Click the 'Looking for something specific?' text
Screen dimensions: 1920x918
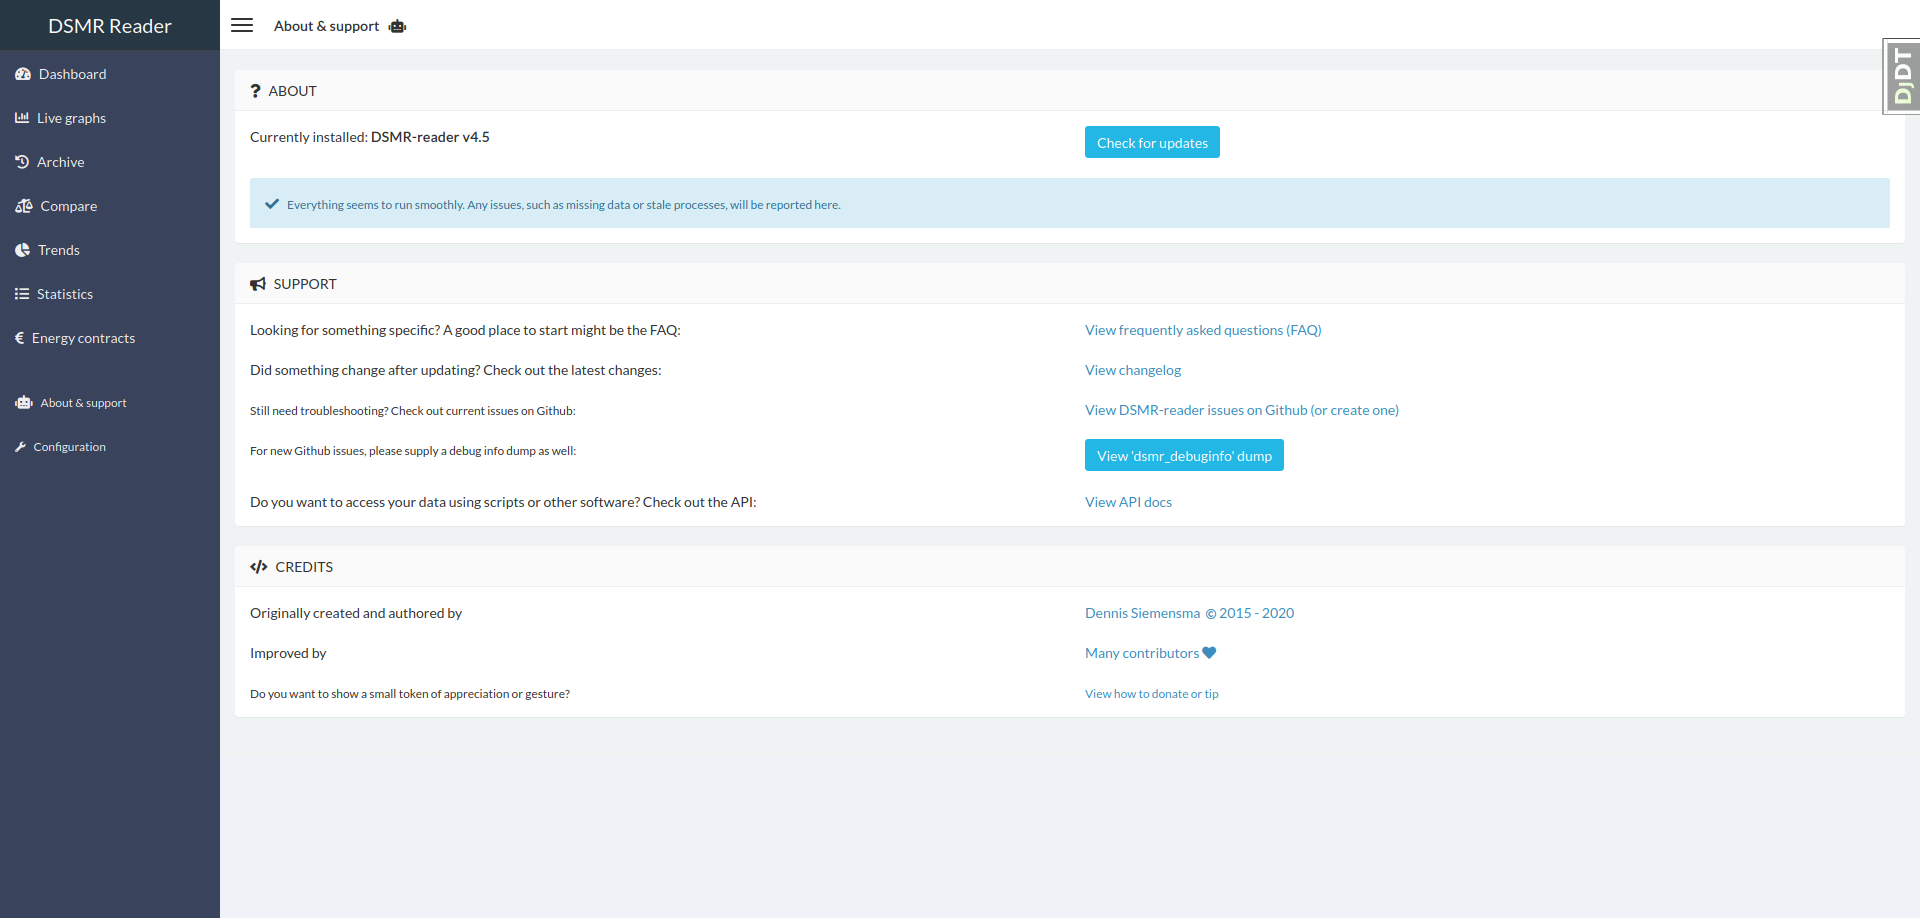pyautogui.click(x=465, y=330)
